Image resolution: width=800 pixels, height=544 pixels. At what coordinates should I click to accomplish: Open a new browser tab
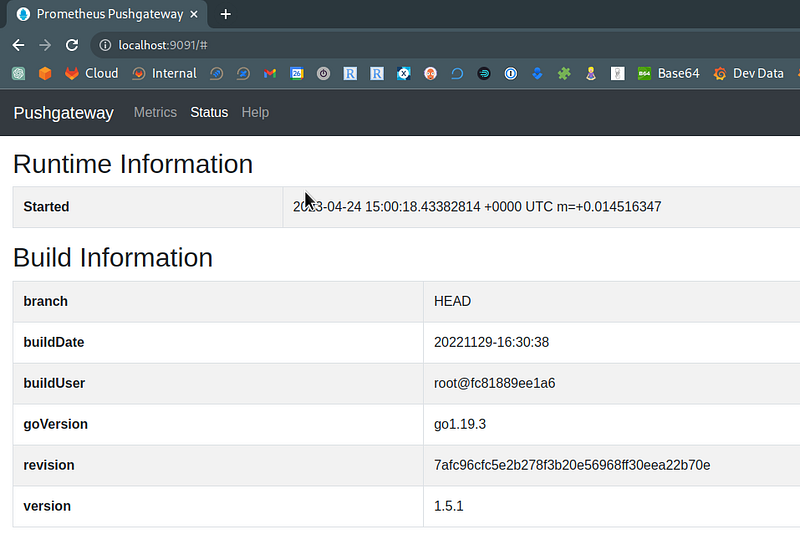coord(226,14)
